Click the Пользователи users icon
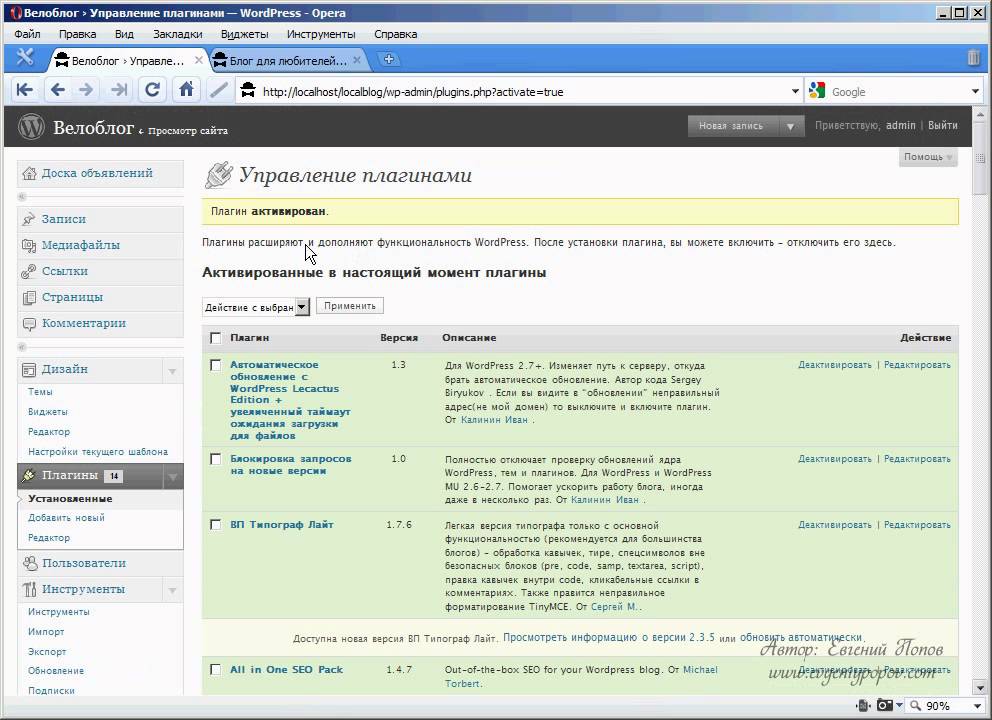This screenshot has height=720, width=992. [x=30, y=563]
